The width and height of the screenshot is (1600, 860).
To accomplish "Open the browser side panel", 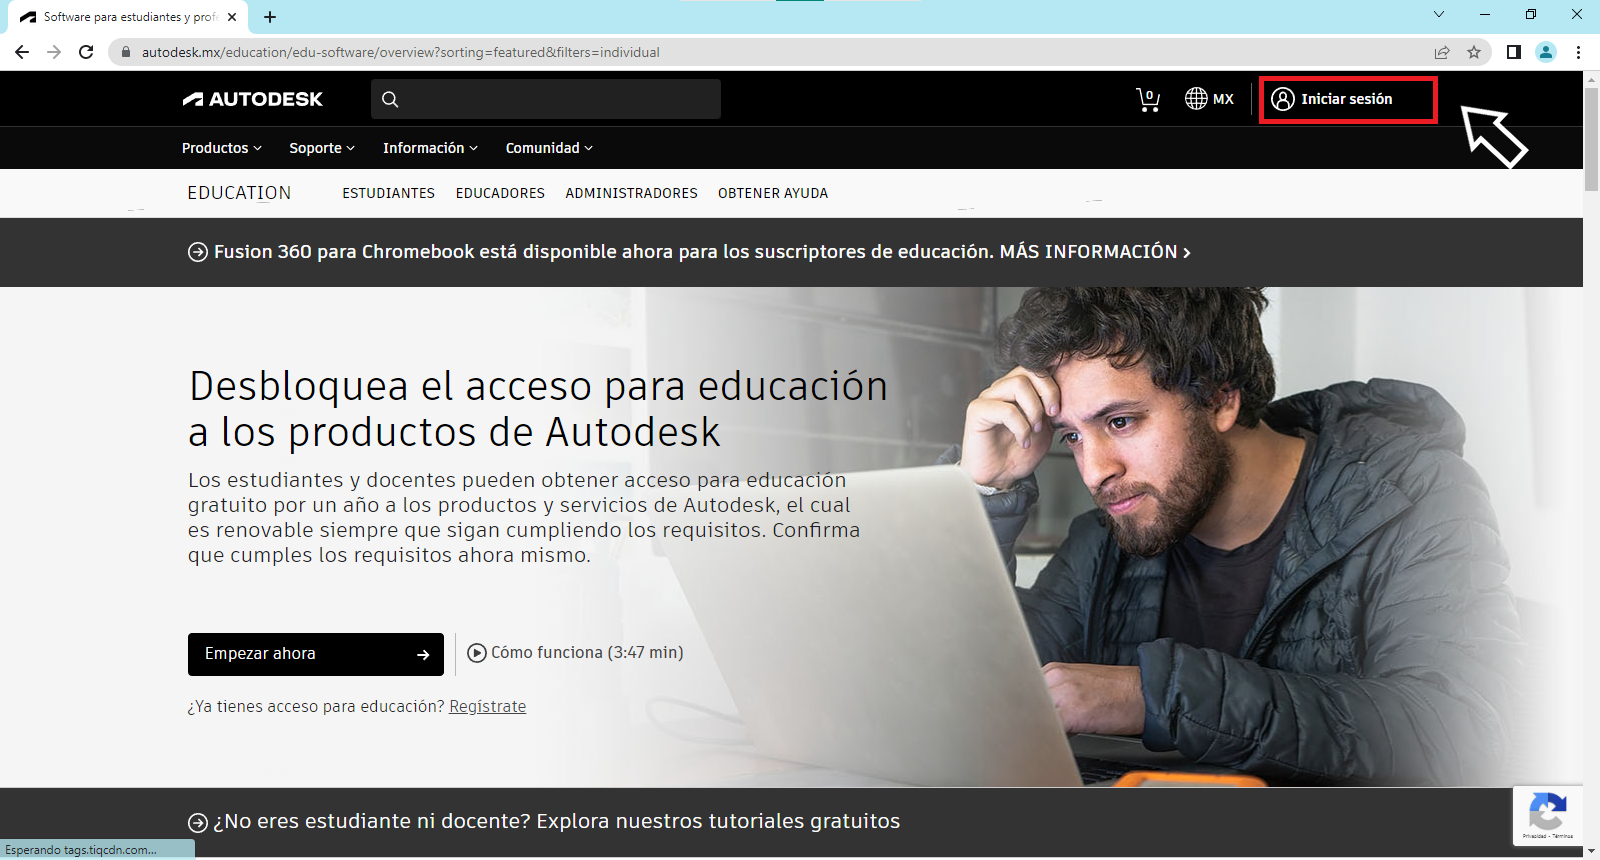I will tap(1514, 52).
